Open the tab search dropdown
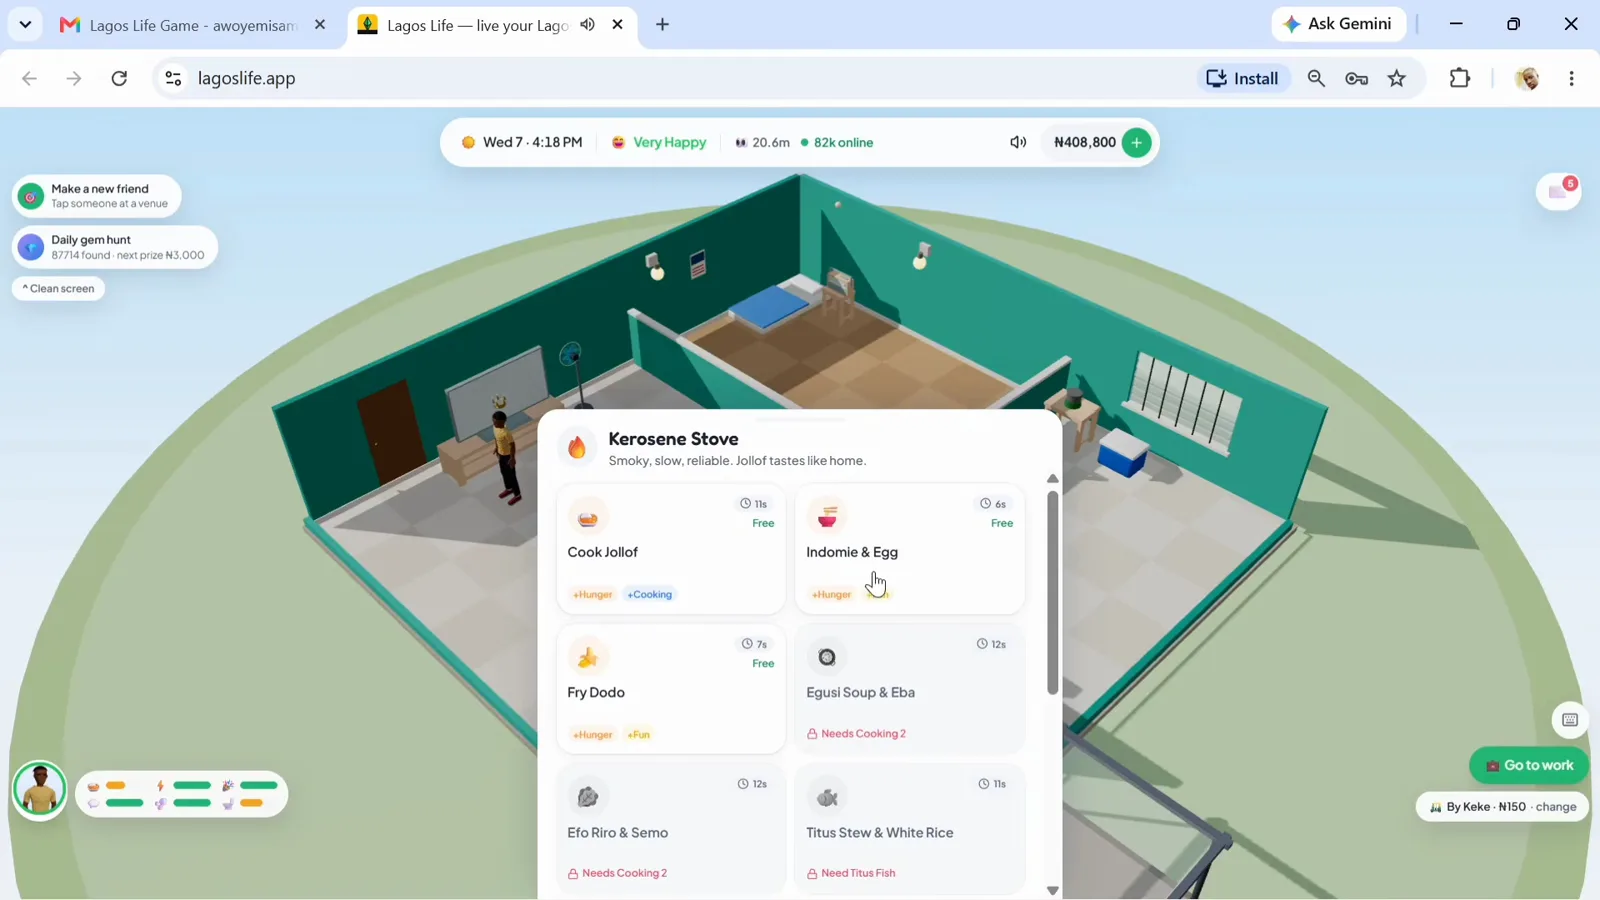The height and width of the screenshot is (900, 1600). [25, 25]
